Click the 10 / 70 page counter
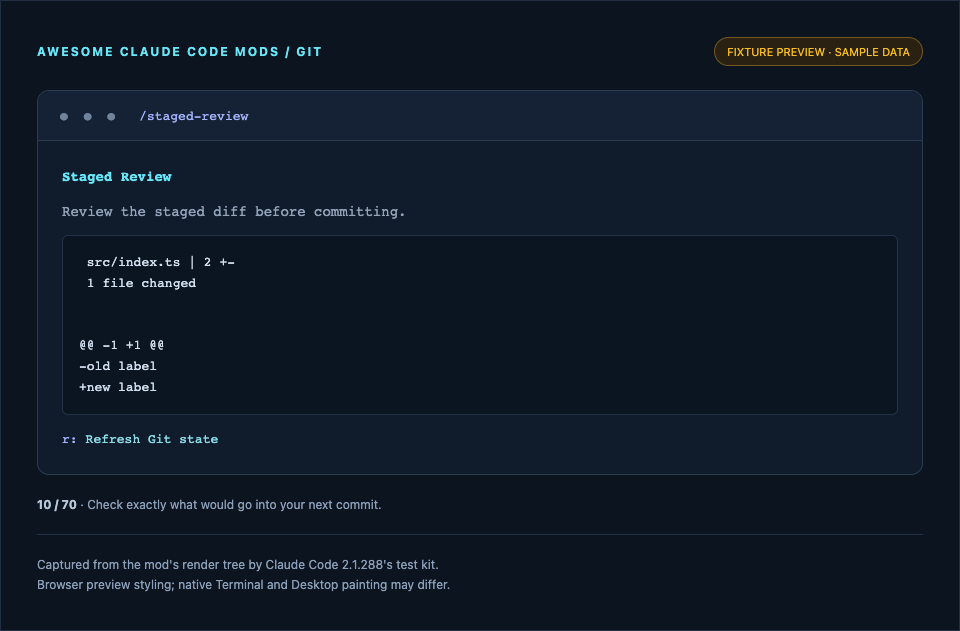Viewport: 960px width, 631px height. pos(57,505)
